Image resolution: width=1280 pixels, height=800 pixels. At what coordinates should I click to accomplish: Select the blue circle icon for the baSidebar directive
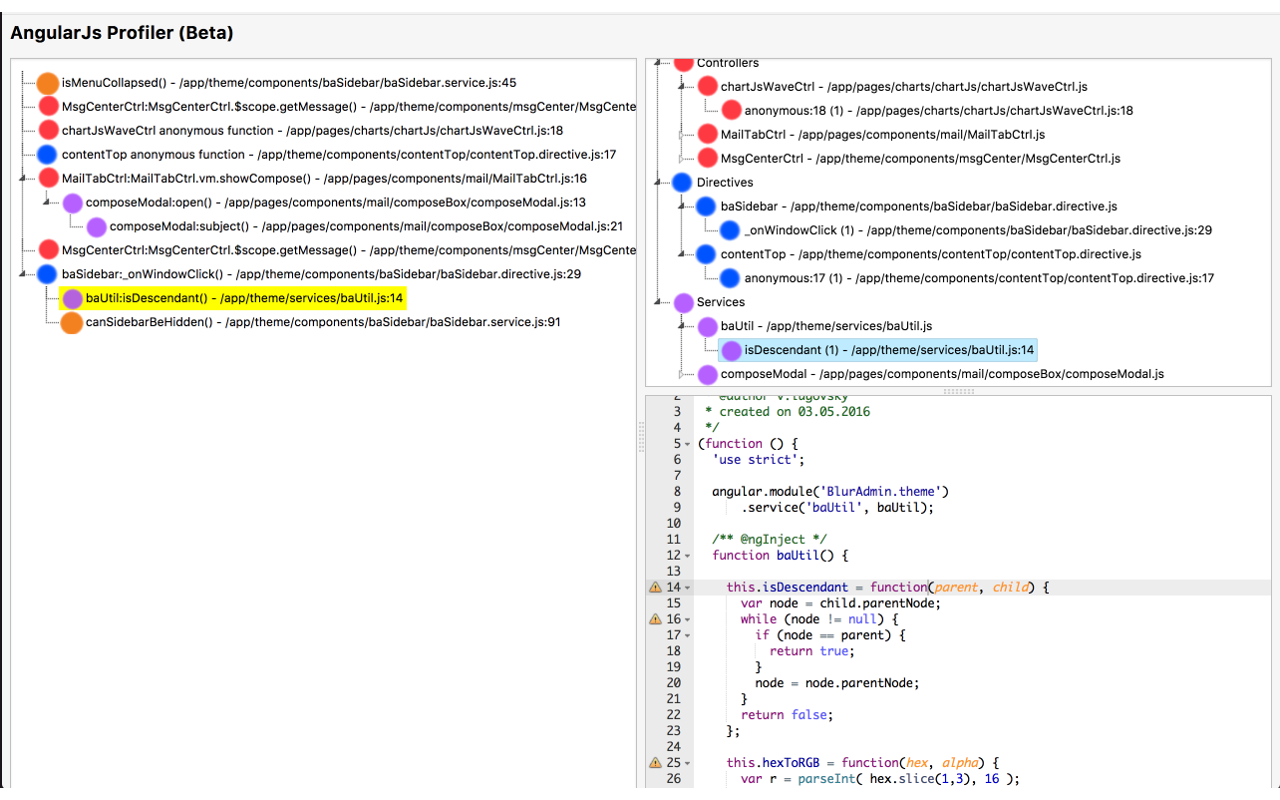click(706, 206)
